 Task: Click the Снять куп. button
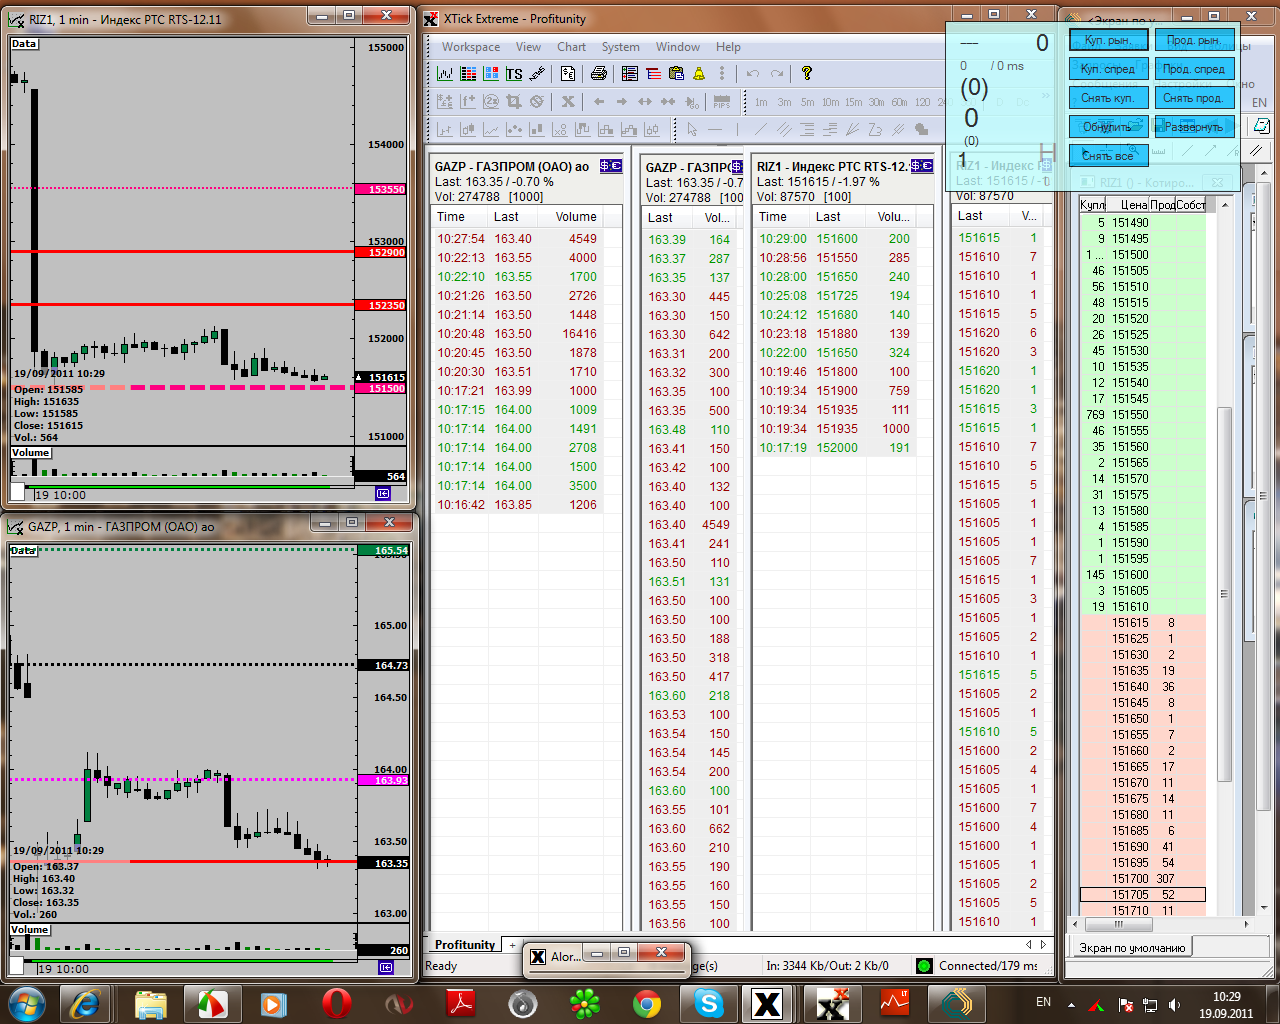pos(1108,98)
